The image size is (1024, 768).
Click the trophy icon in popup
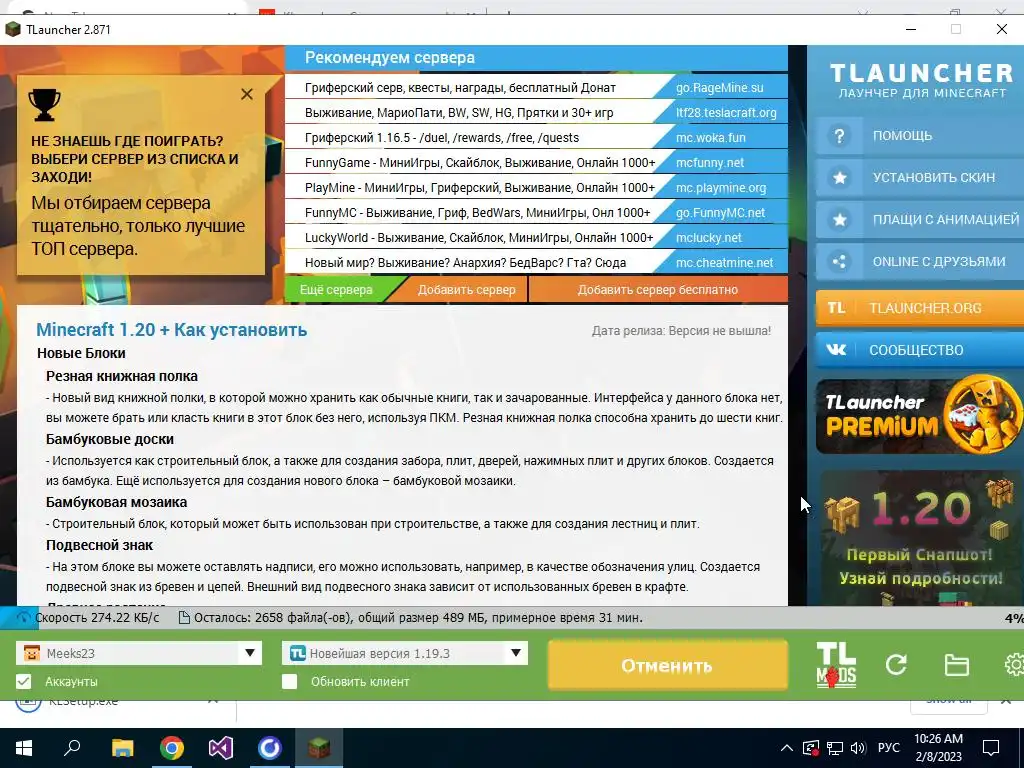click(44, 104)
